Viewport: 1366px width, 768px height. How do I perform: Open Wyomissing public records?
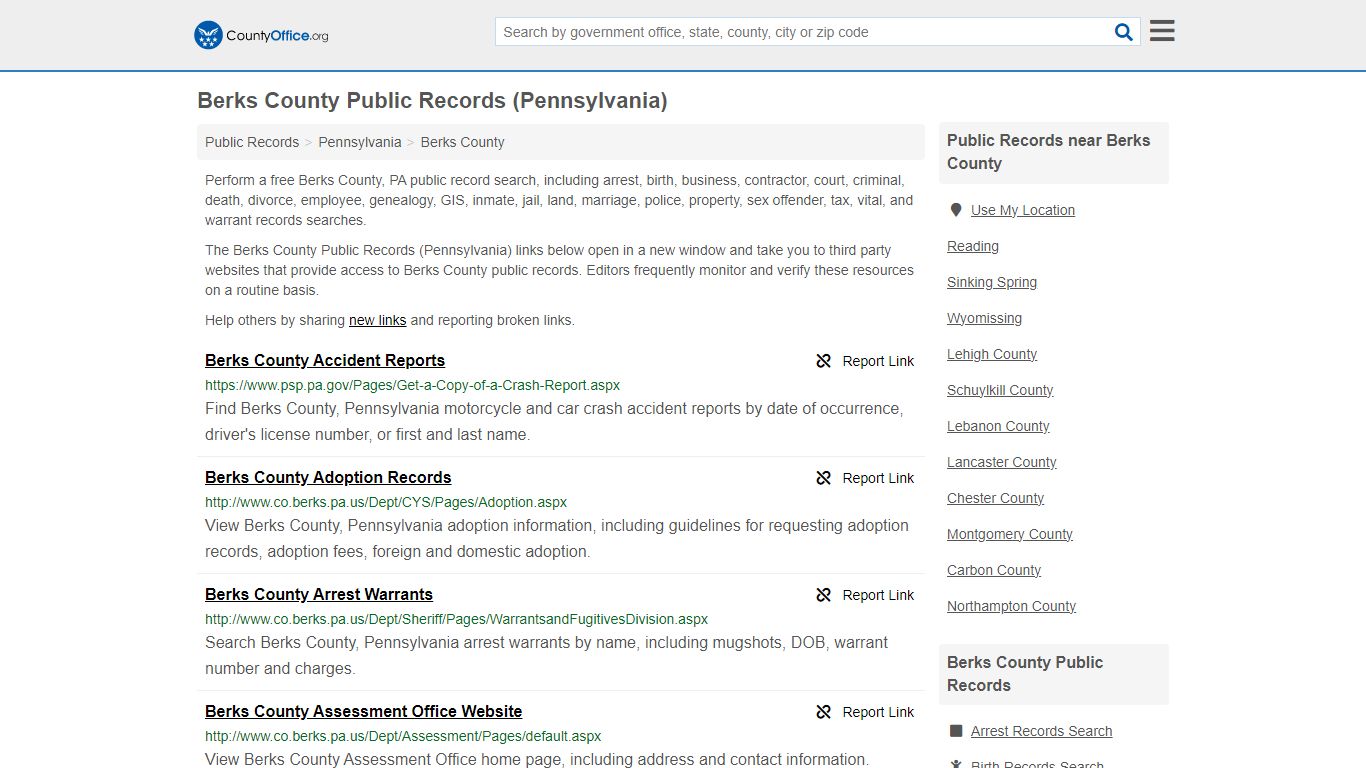pos(984,318)
